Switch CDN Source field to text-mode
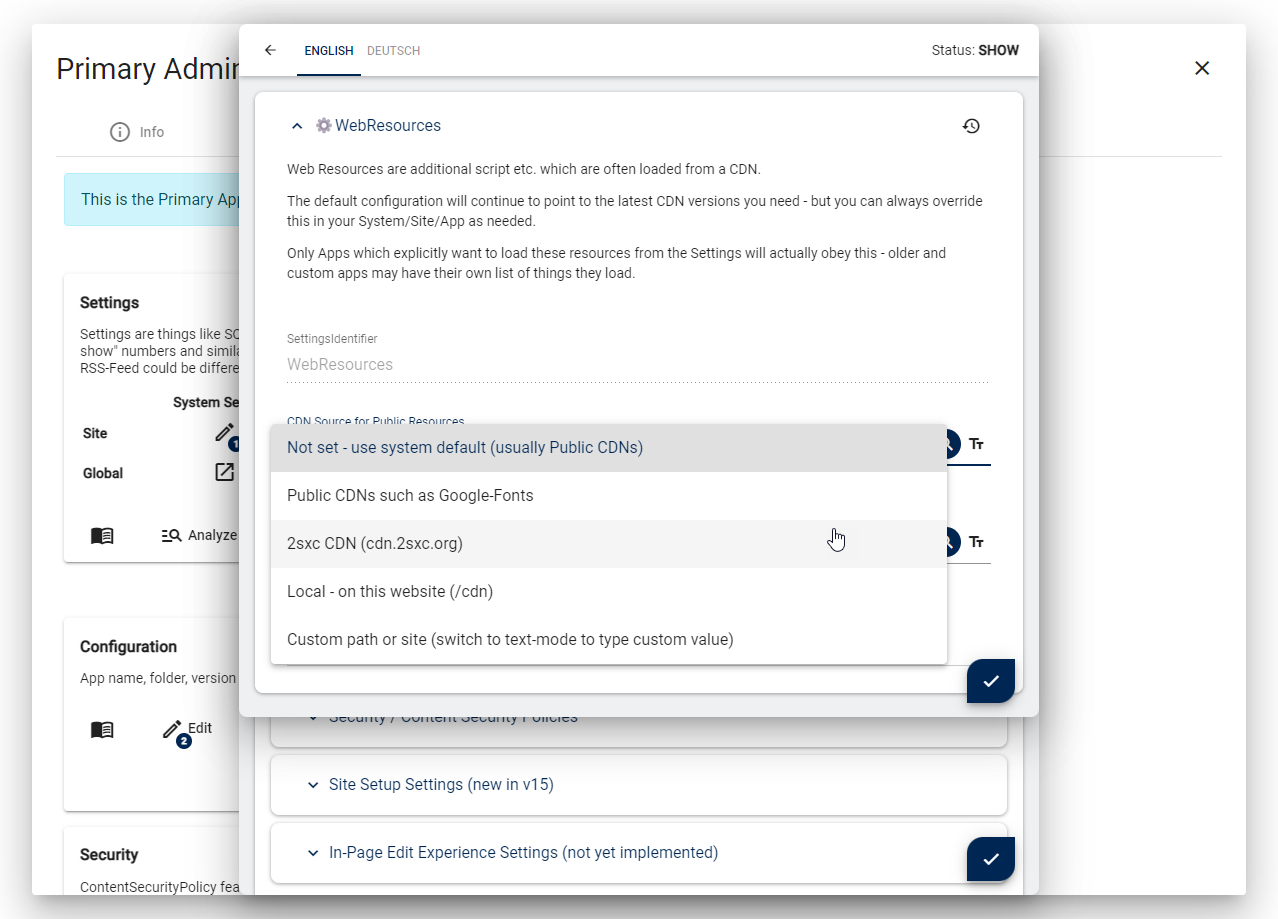The height and width of the screenshot is (919, 1278). pyautogui.click(x=976, y=443)
